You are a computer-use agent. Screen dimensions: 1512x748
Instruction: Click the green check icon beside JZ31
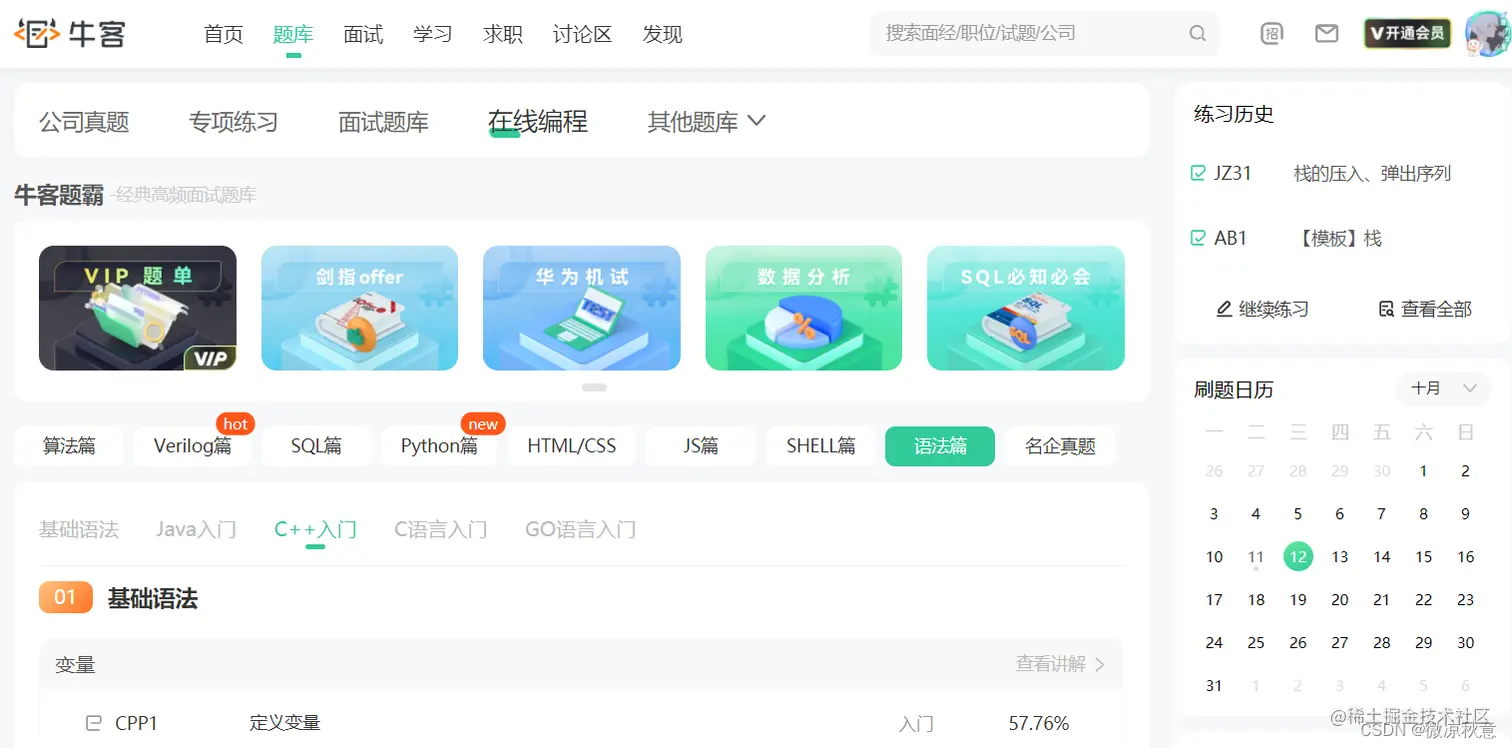[x=1197, y=172]
